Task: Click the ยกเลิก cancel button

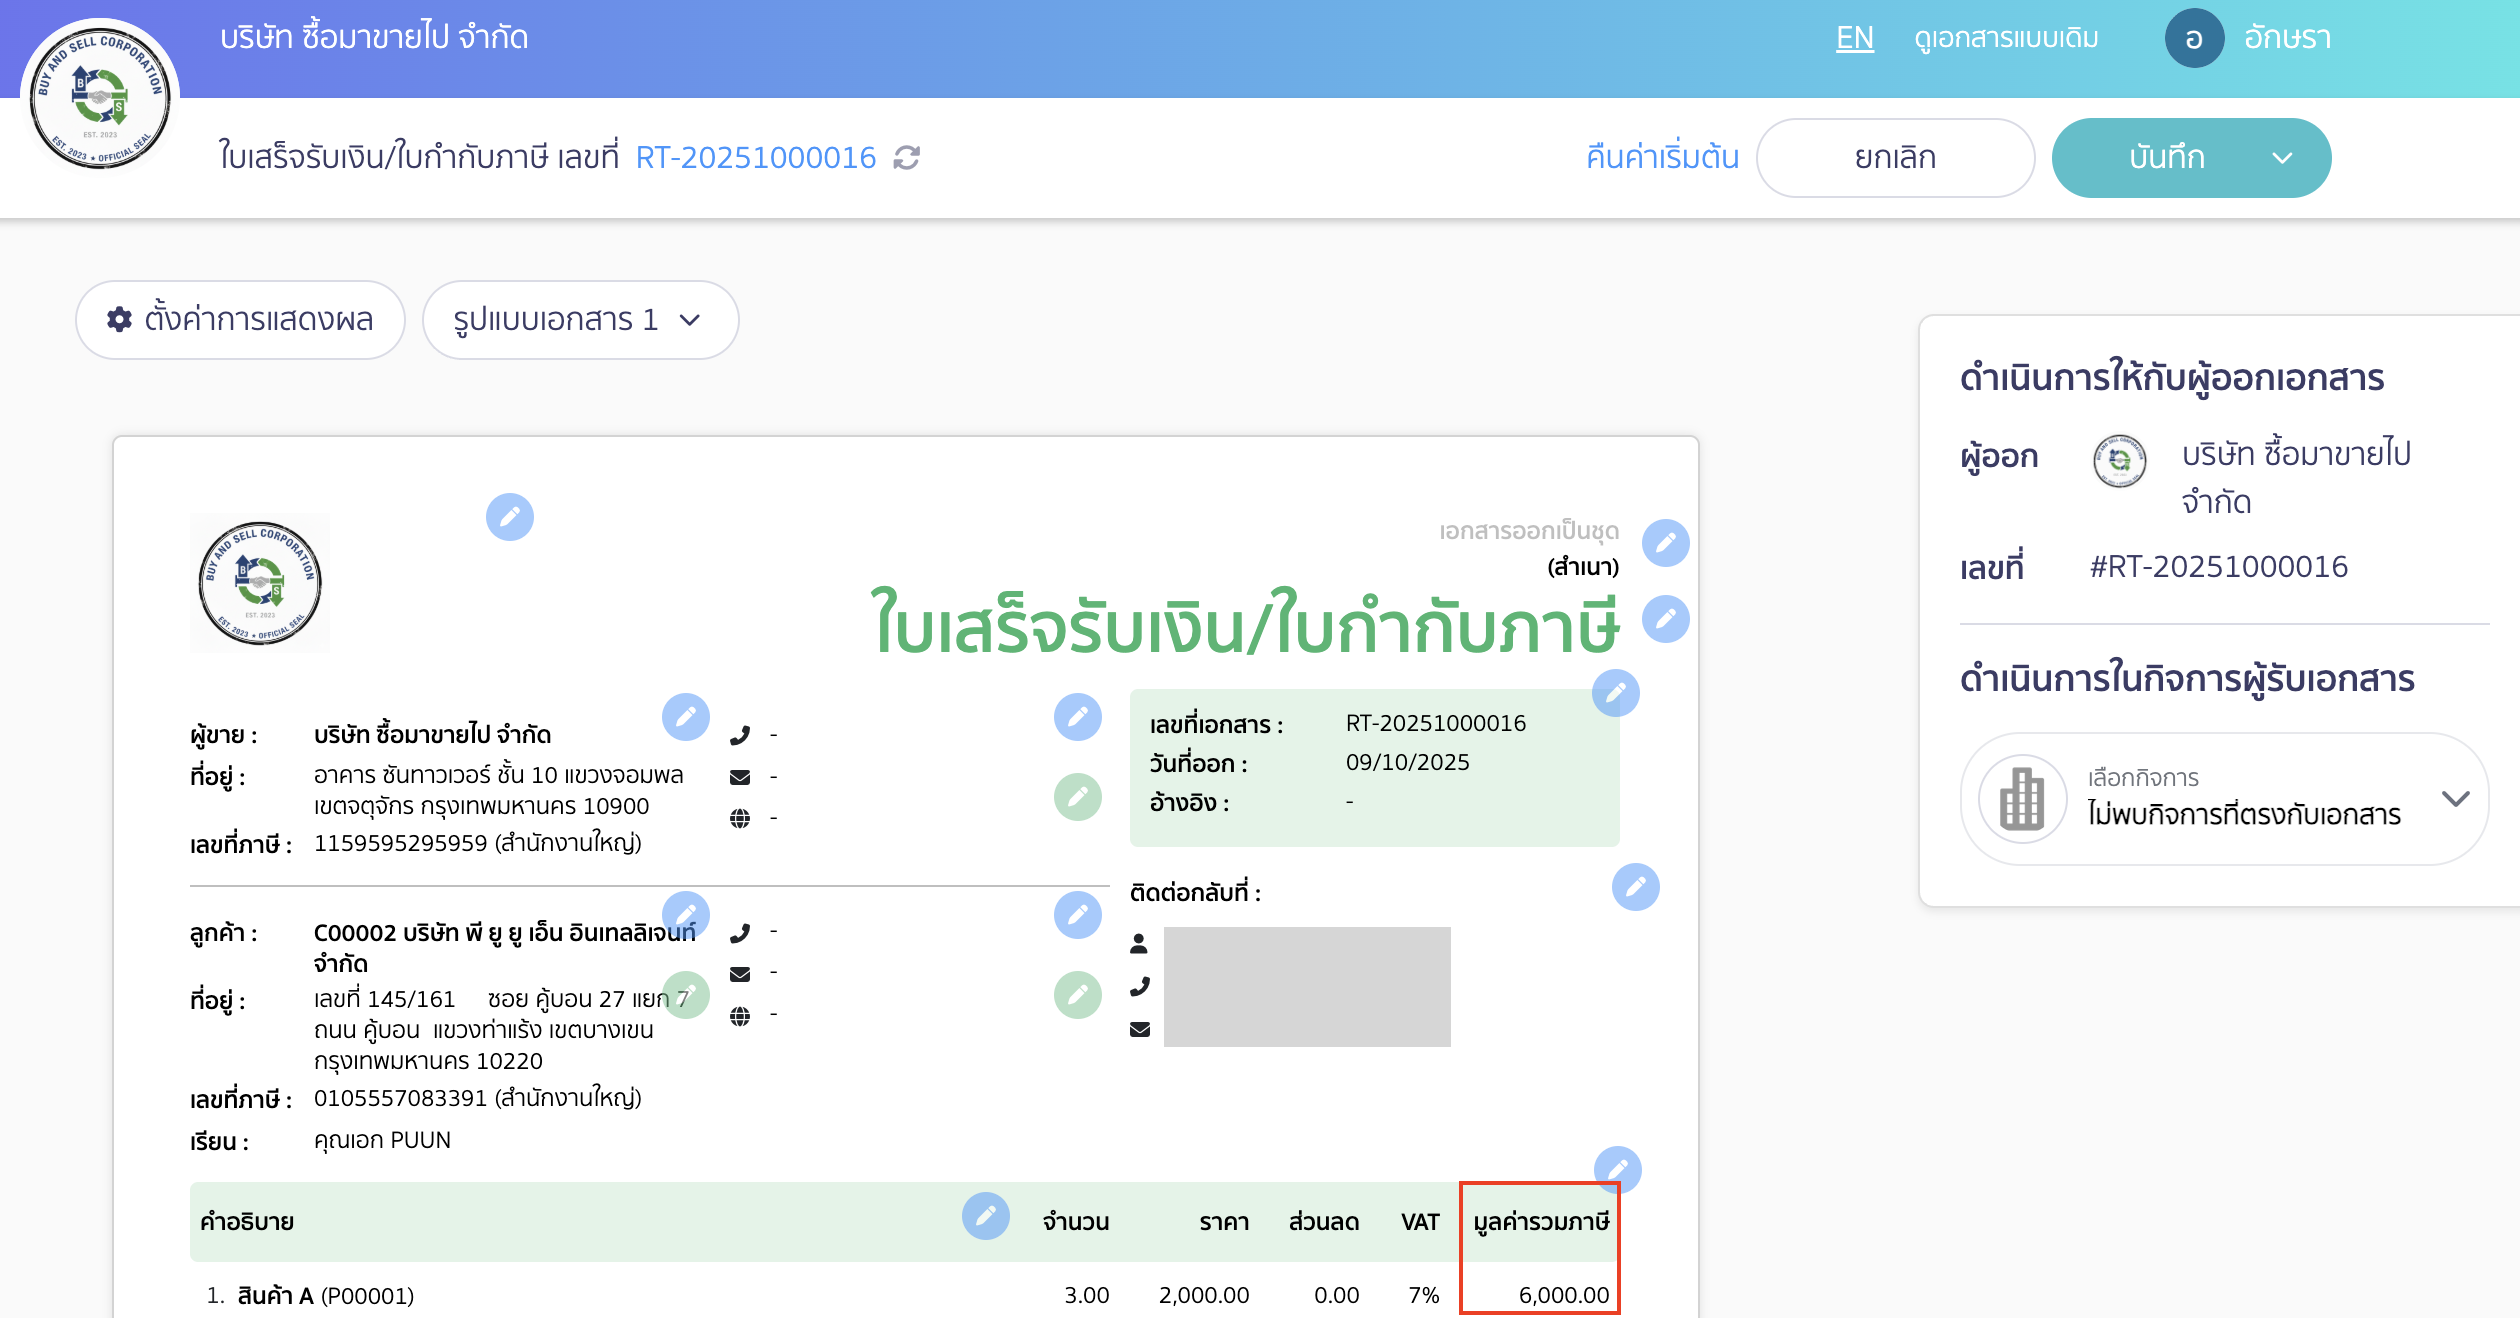Action: [x=1895, y=157]
